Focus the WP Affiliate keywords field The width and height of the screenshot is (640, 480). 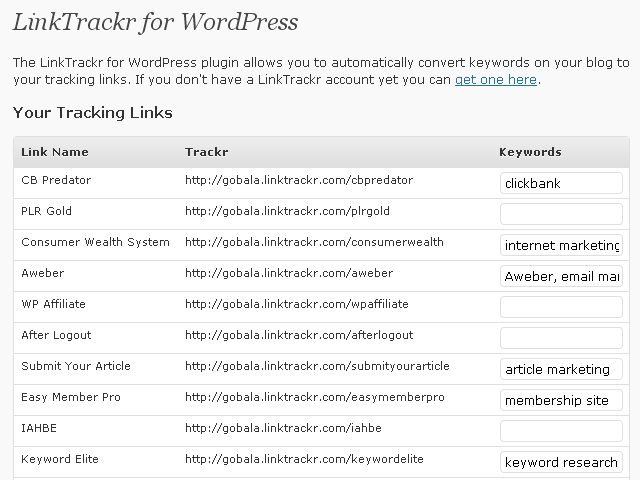click(561, 307)
